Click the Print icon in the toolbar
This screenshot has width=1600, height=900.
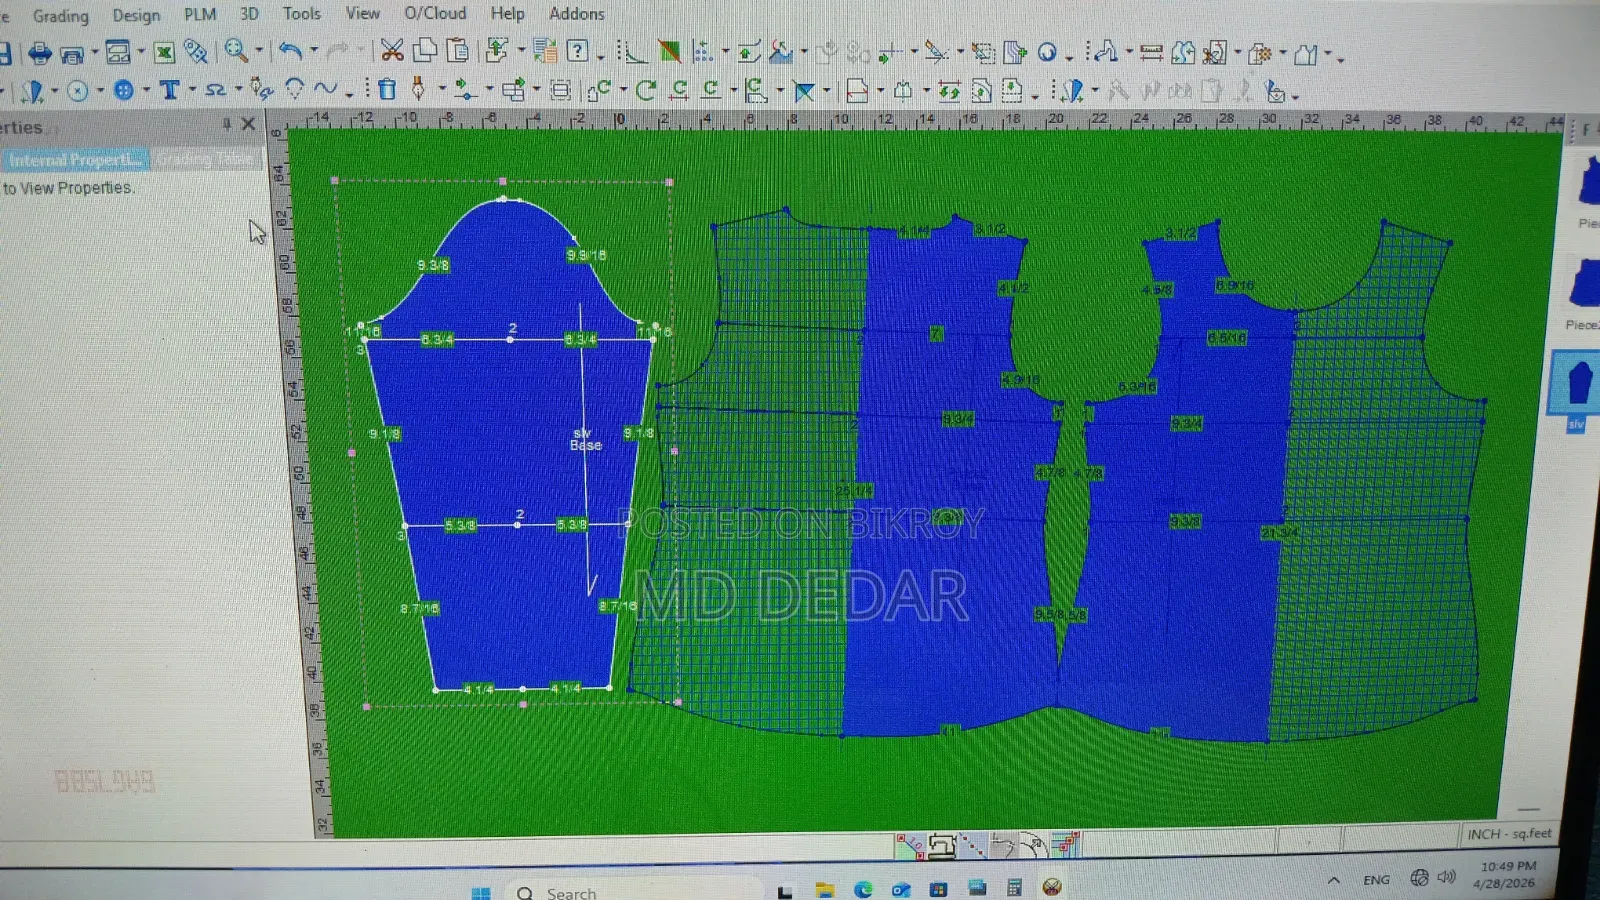tap(40, 52)
